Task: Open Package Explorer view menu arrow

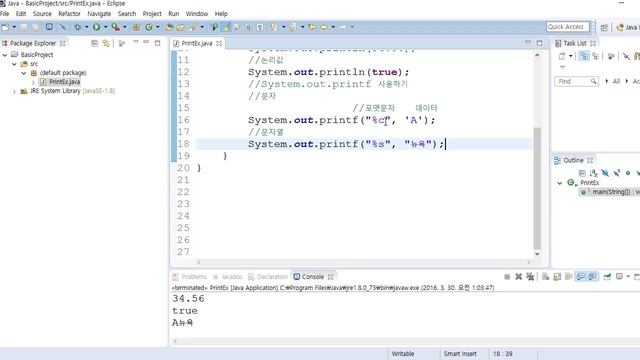Action: click(136, 42)
